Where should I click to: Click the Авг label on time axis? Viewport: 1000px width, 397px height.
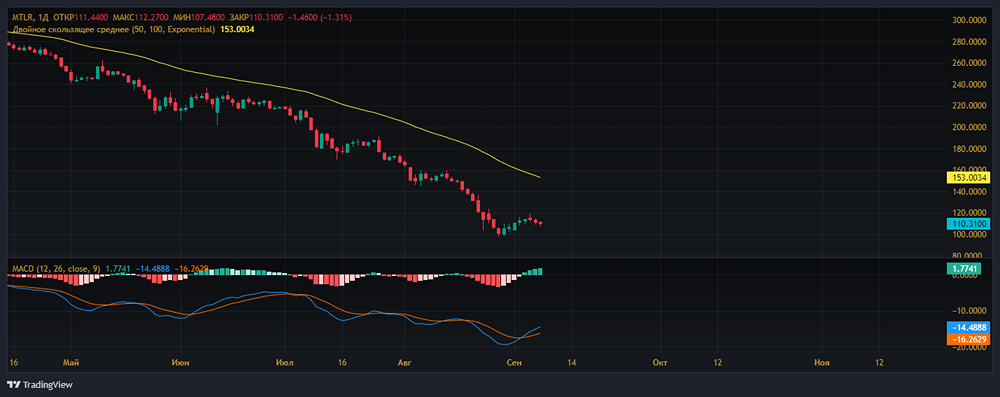pos(404,363)
